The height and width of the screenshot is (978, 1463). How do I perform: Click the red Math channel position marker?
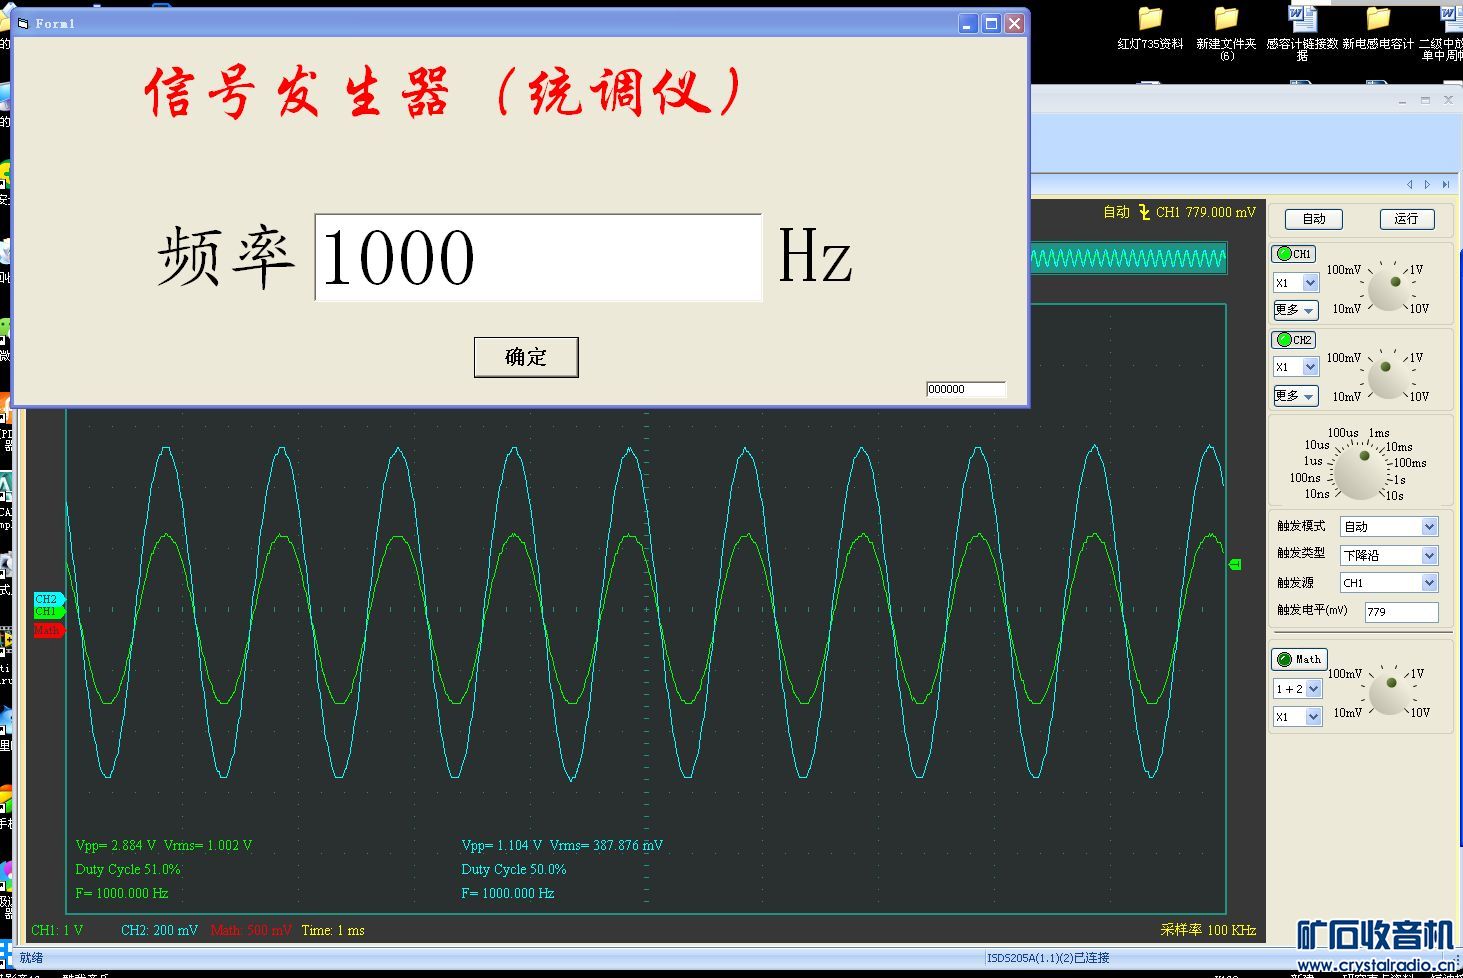pyautogui.click(x=47, y=631)
